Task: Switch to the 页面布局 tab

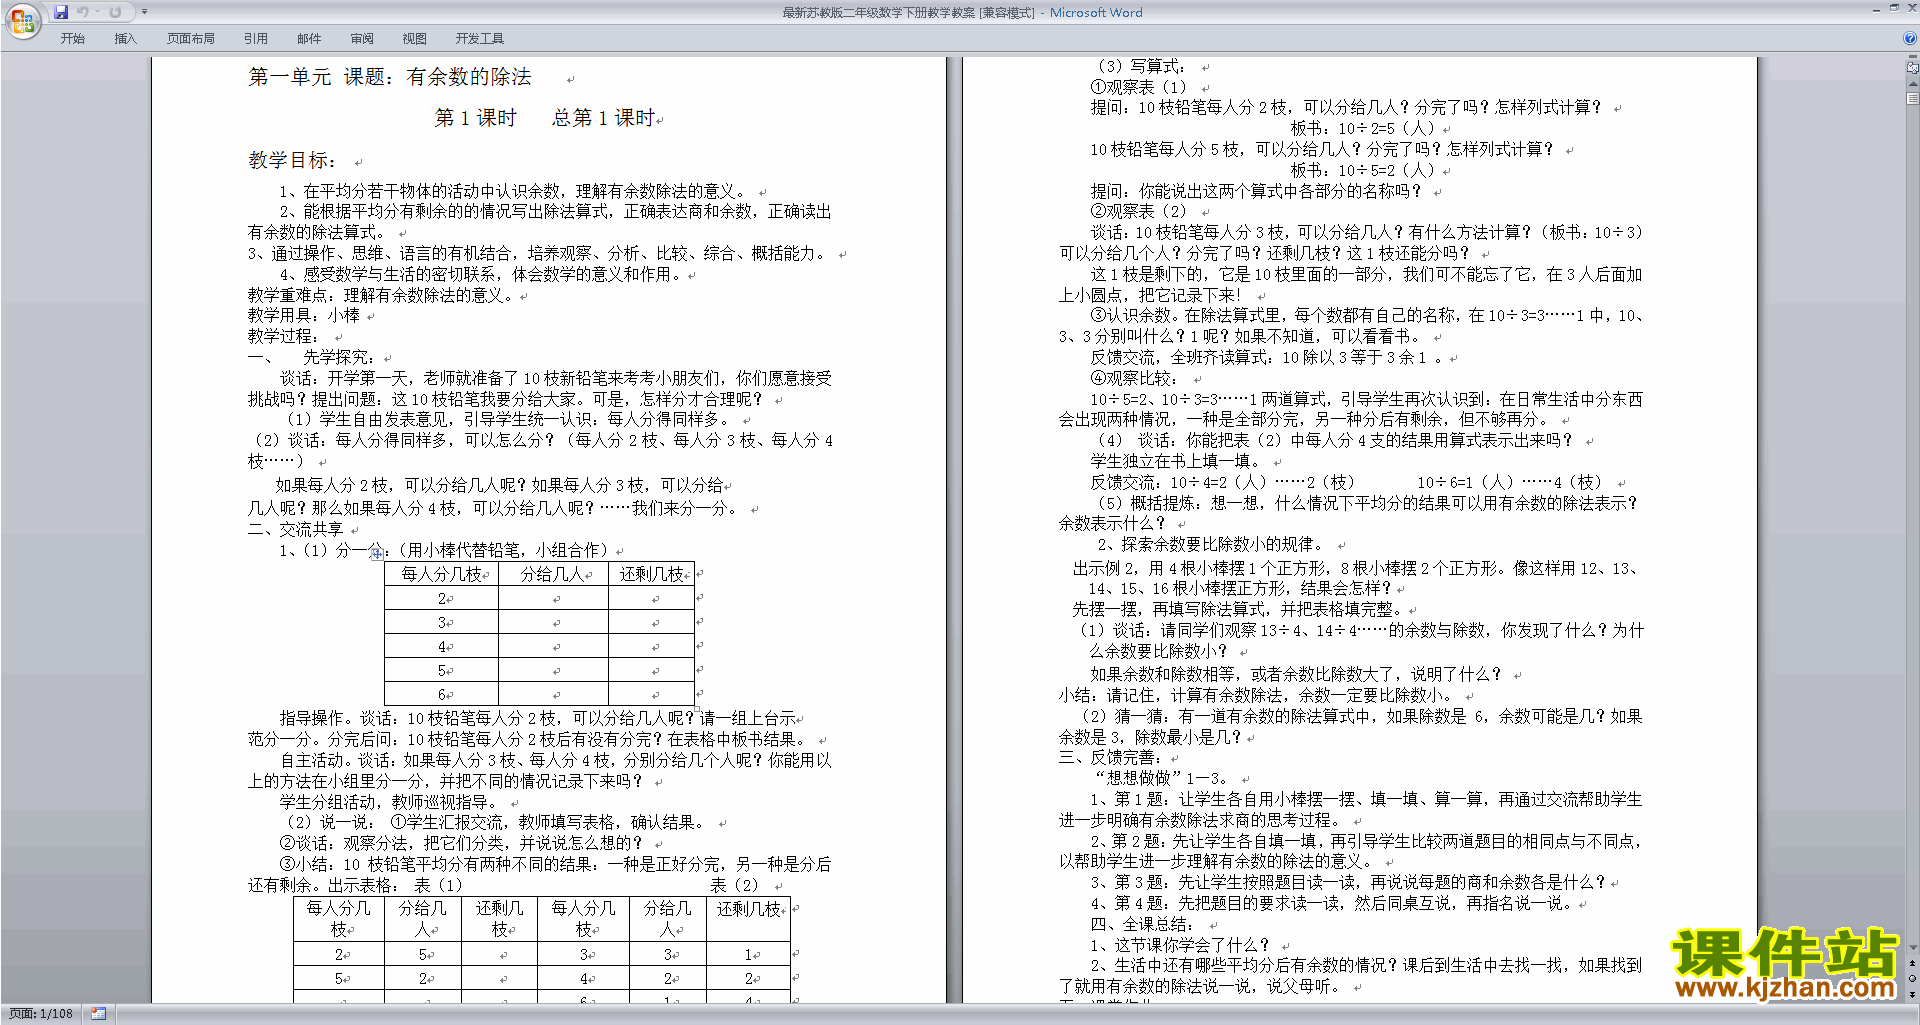Action: tap(190, 39)
